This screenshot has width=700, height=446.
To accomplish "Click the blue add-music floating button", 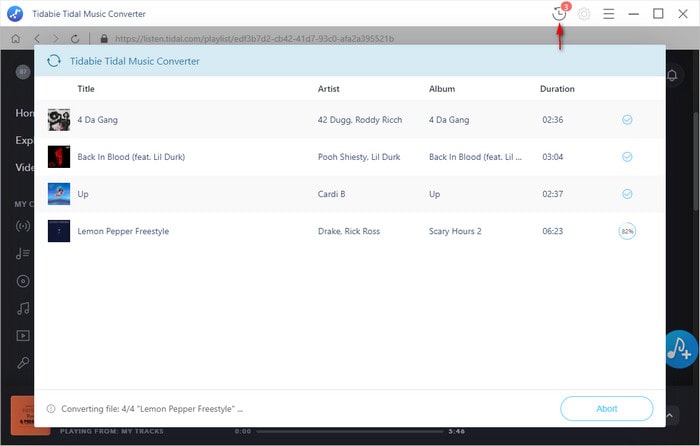I will point(680,349).
